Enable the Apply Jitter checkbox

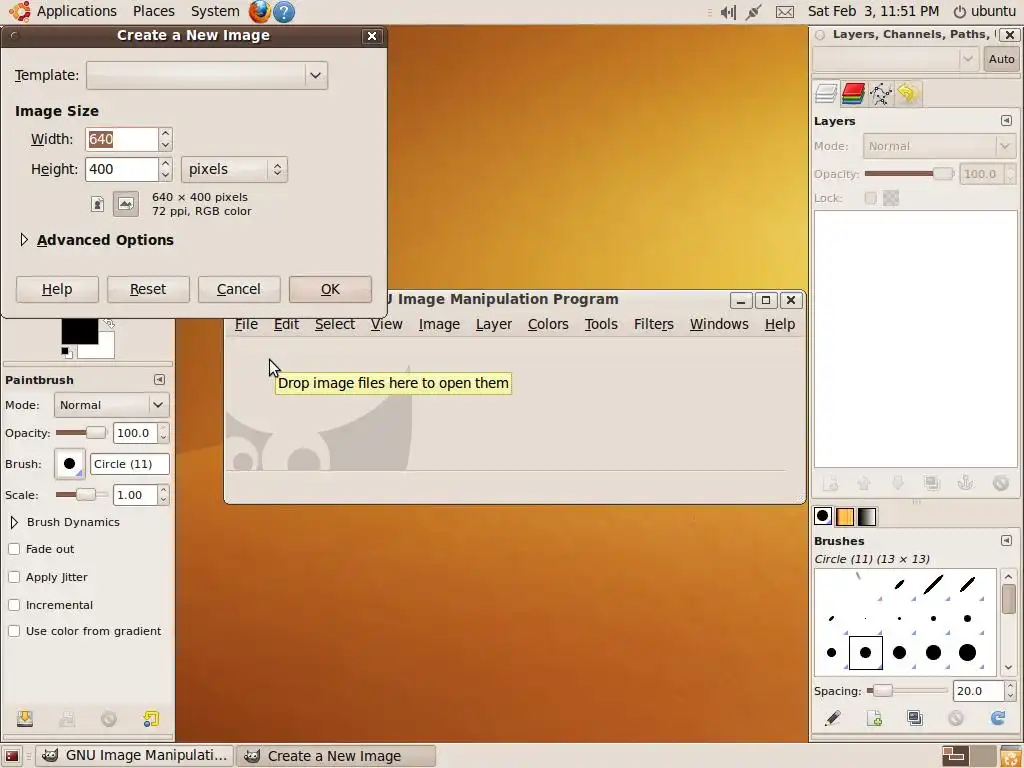click(14, 577)
